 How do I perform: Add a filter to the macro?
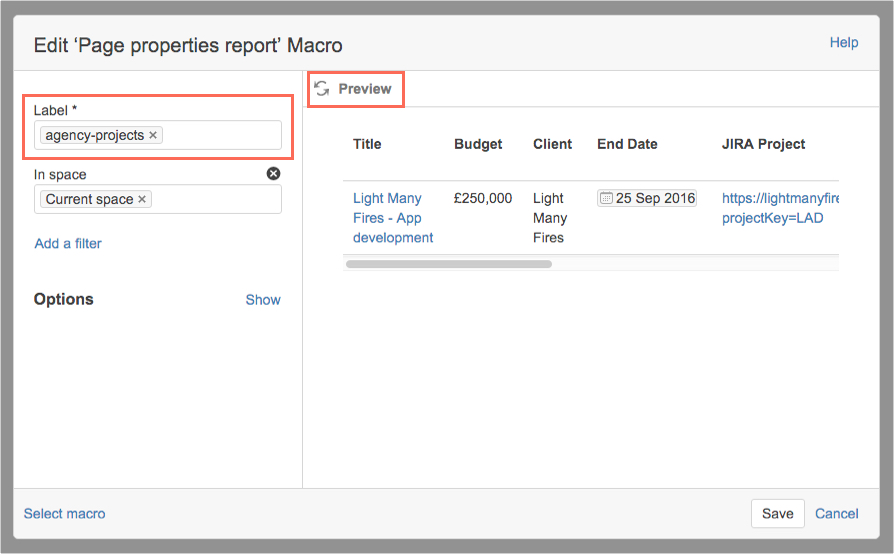pos(68,243)
